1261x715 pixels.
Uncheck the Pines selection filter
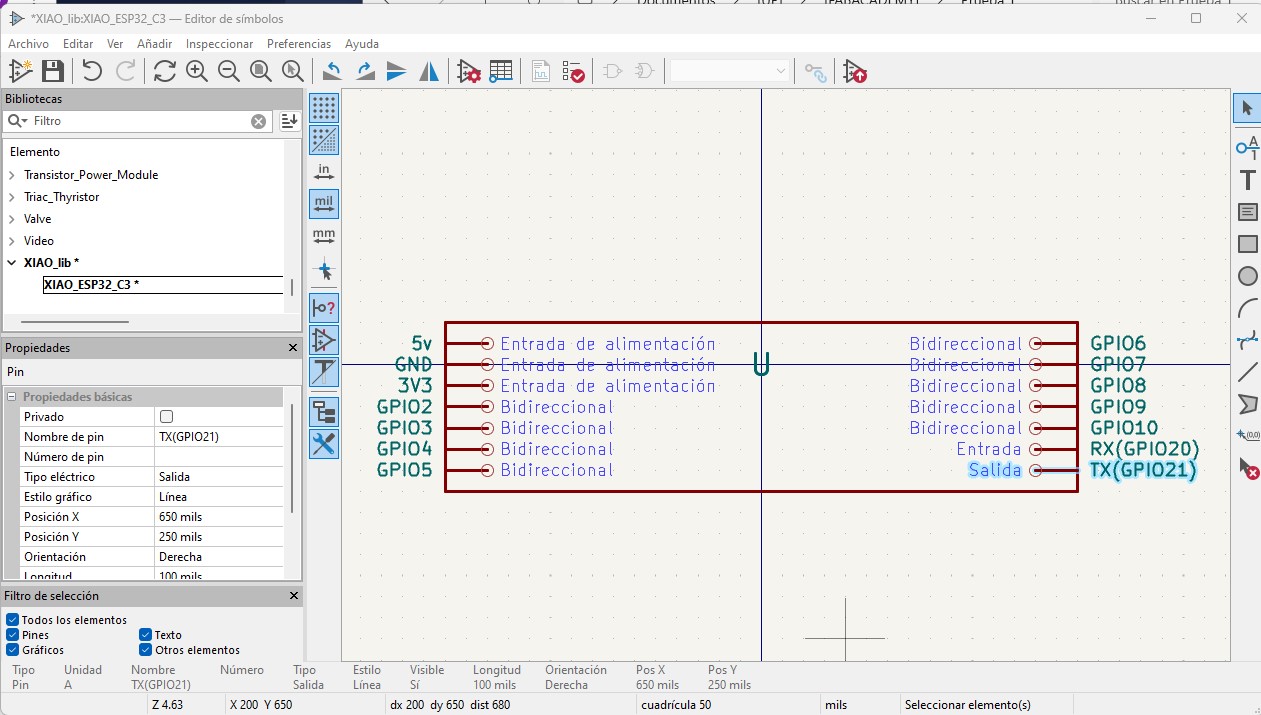[x=13, y=635]
